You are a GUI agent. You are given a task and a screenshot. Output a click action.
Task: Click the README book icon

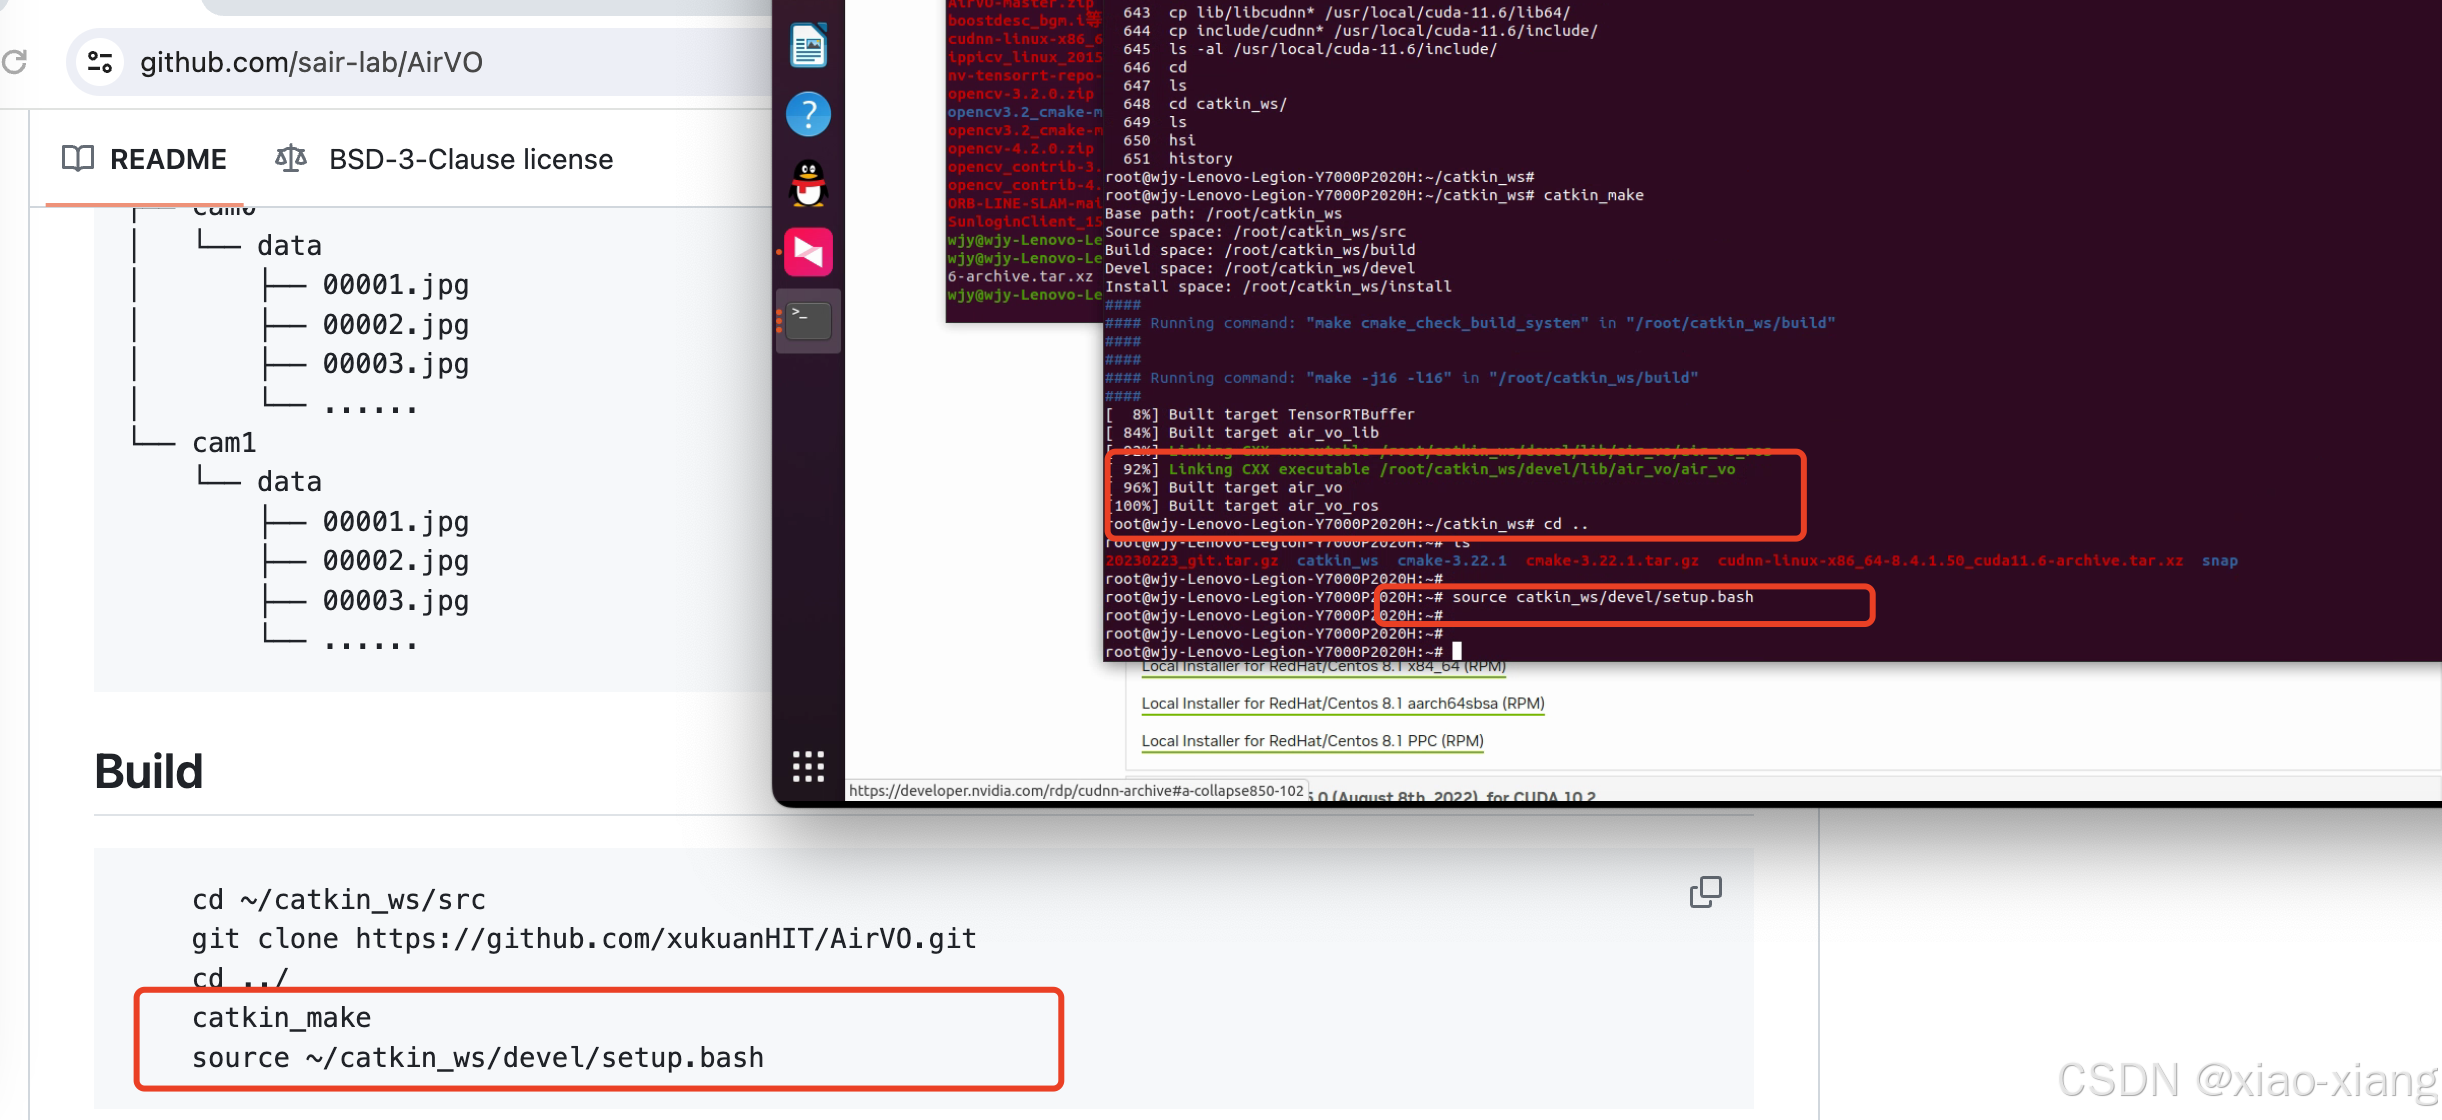pyautogui.click(x=78, y=159)
